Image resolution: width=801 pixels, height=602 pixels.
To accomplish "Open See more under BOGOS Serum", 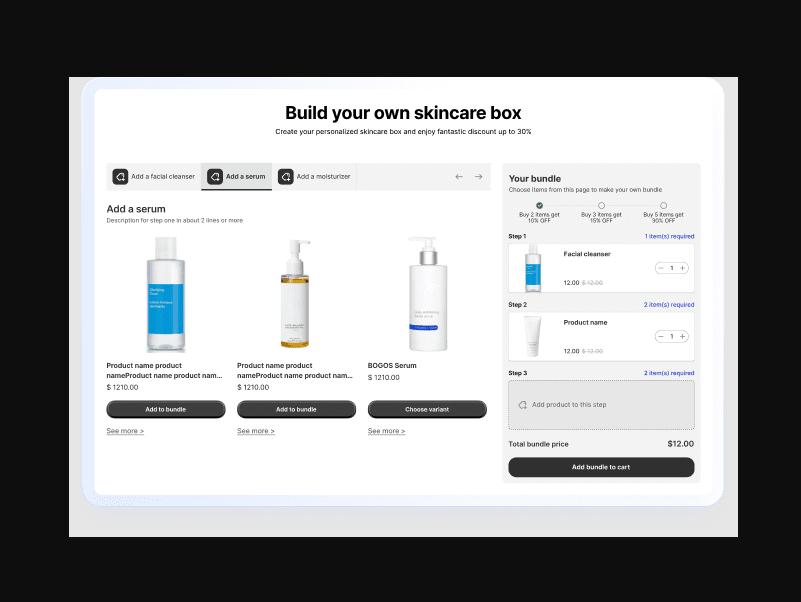I will click(387, 431).
